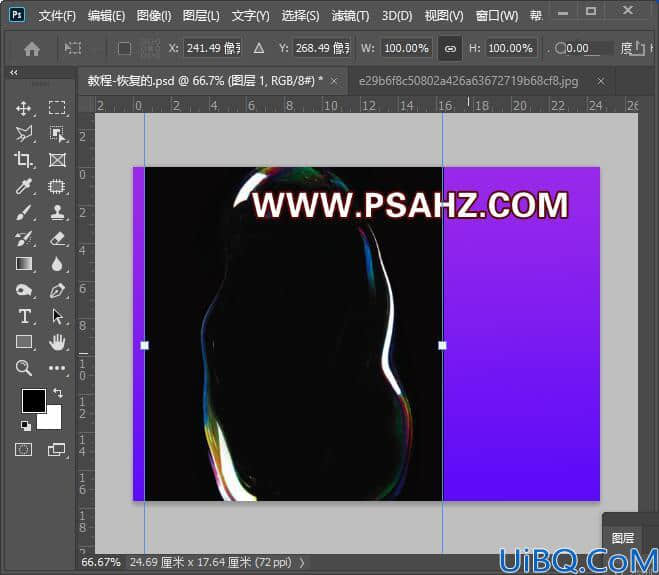Select the Zoom magnifier tool
This screenshot has height=575, width=659.
pos(24,368)
